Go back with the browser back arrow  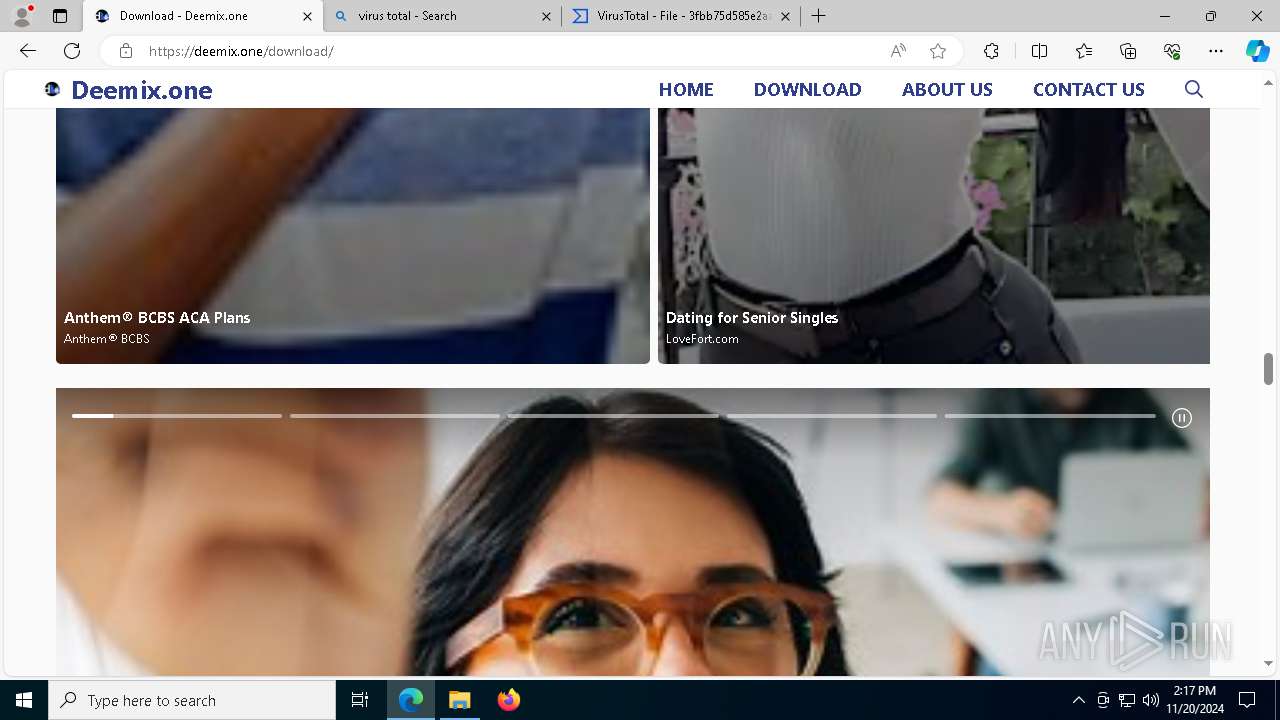pos(28,51)
